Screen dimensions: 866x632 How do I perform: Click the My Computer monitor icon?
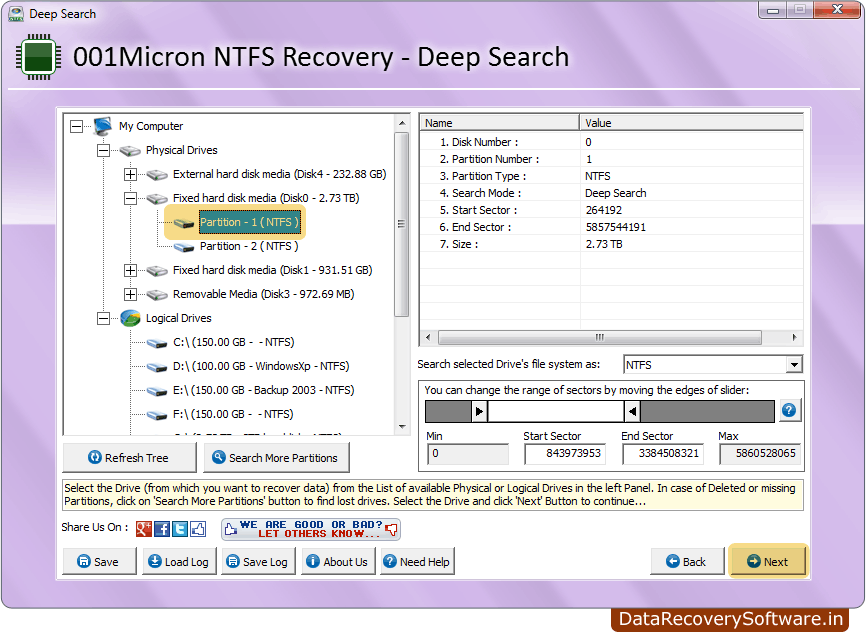tap(103, 126)
